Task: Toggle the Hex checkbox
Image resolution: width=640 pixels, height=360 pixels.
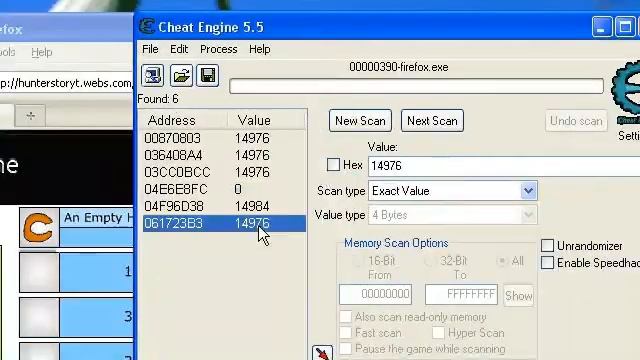Action: pyautogui.click(x=333, y=165)
